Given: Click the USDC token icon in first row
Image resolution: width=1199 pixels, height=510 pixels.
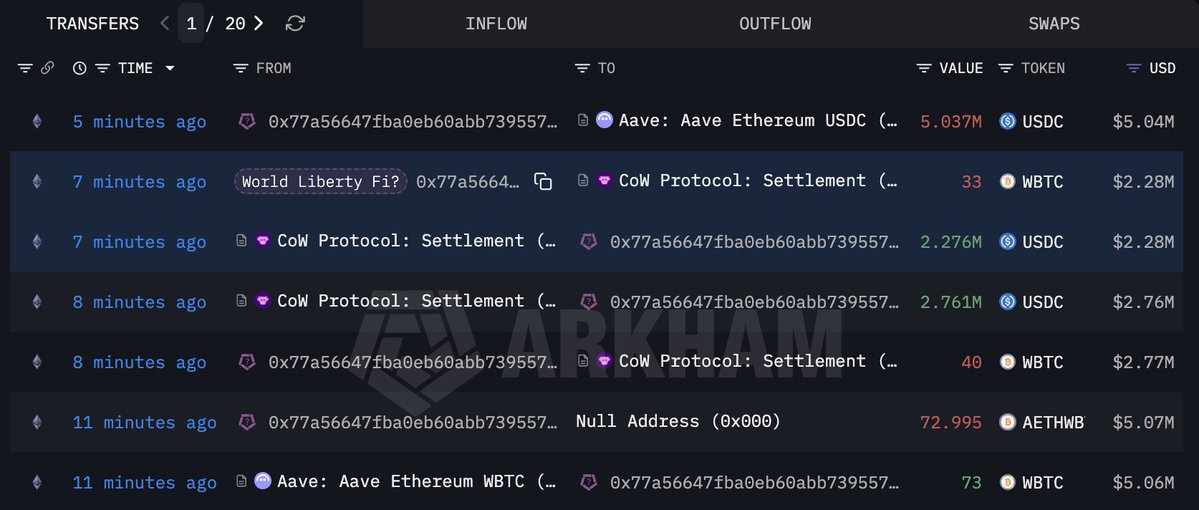Looking at the screenshot, I should click(1007, 122).
